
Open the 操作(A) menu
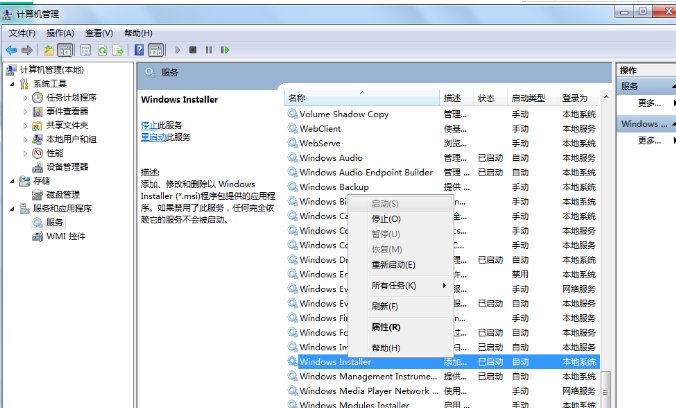pyautogui.click(x=60, y=33)
